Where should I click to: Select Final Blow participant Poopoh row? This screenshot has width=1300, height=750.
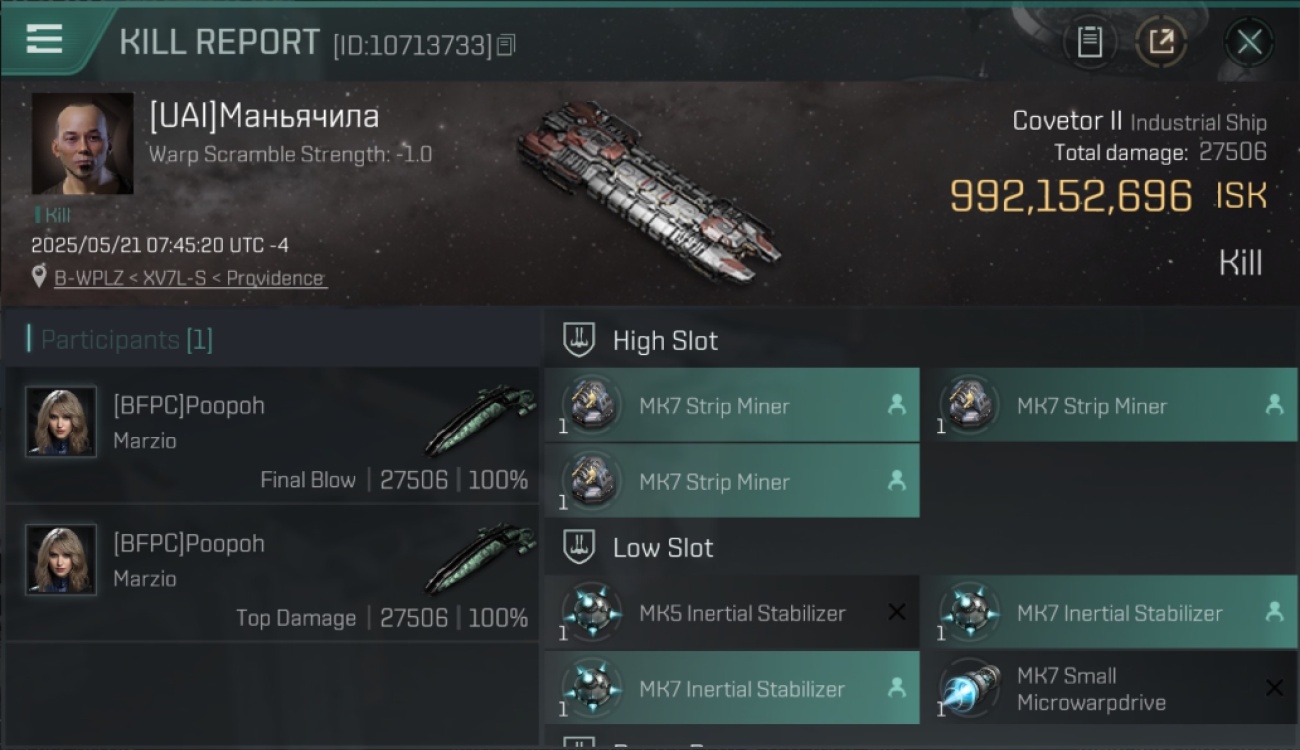[272, 435]
